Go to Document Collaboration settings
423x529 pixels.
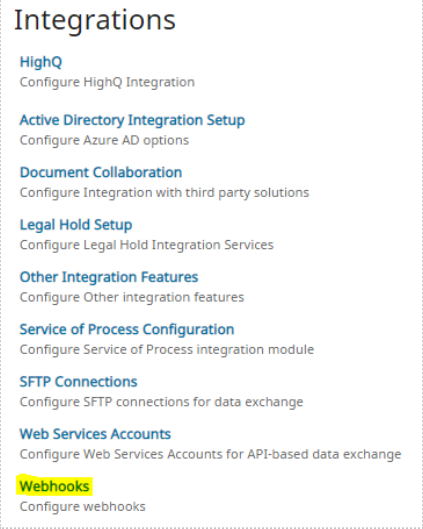point(101,172)
